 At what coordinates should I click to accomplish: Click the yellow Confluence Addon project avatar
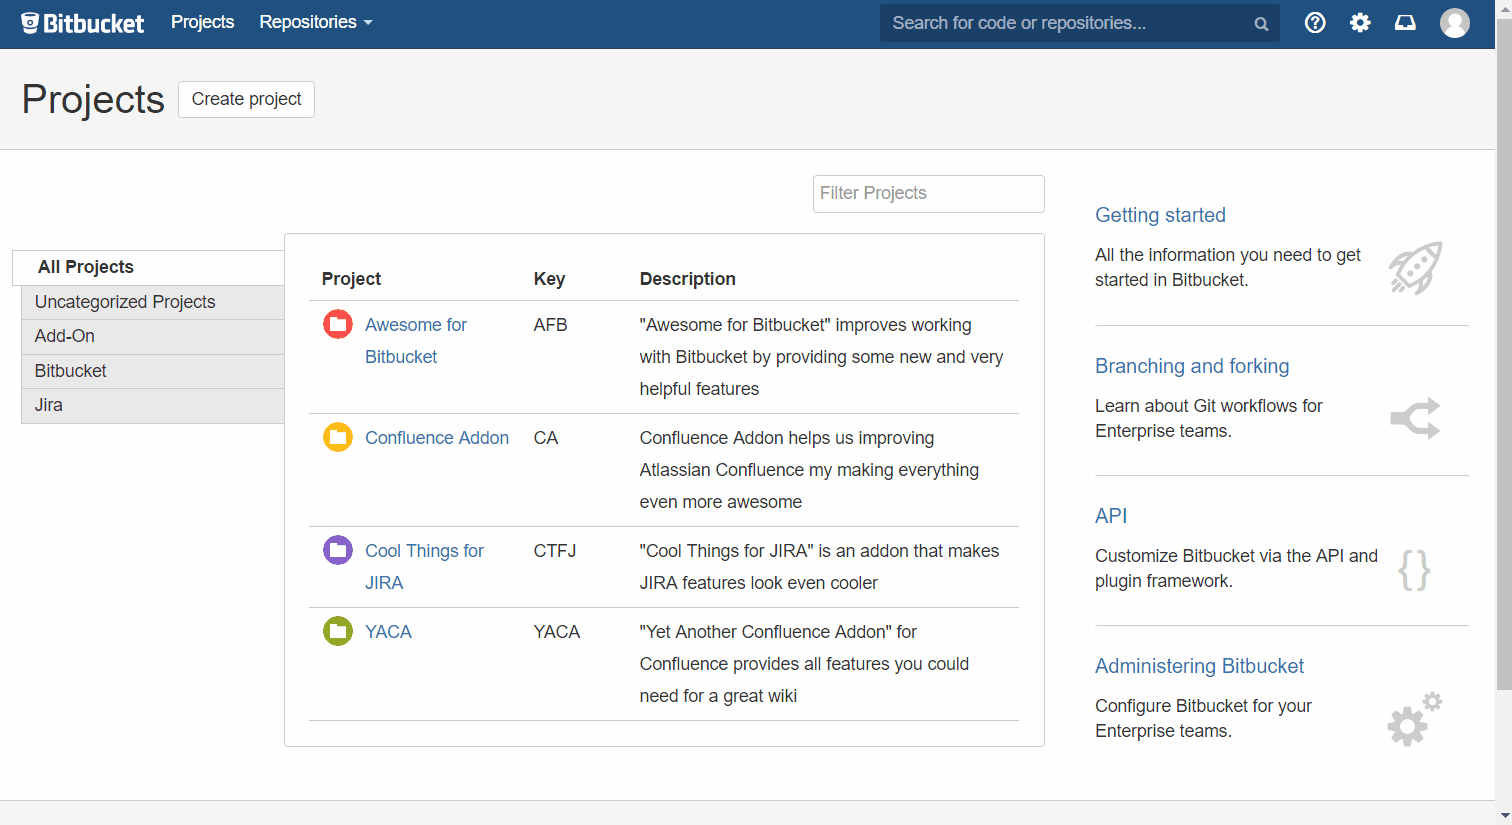[x=338, y=437]
